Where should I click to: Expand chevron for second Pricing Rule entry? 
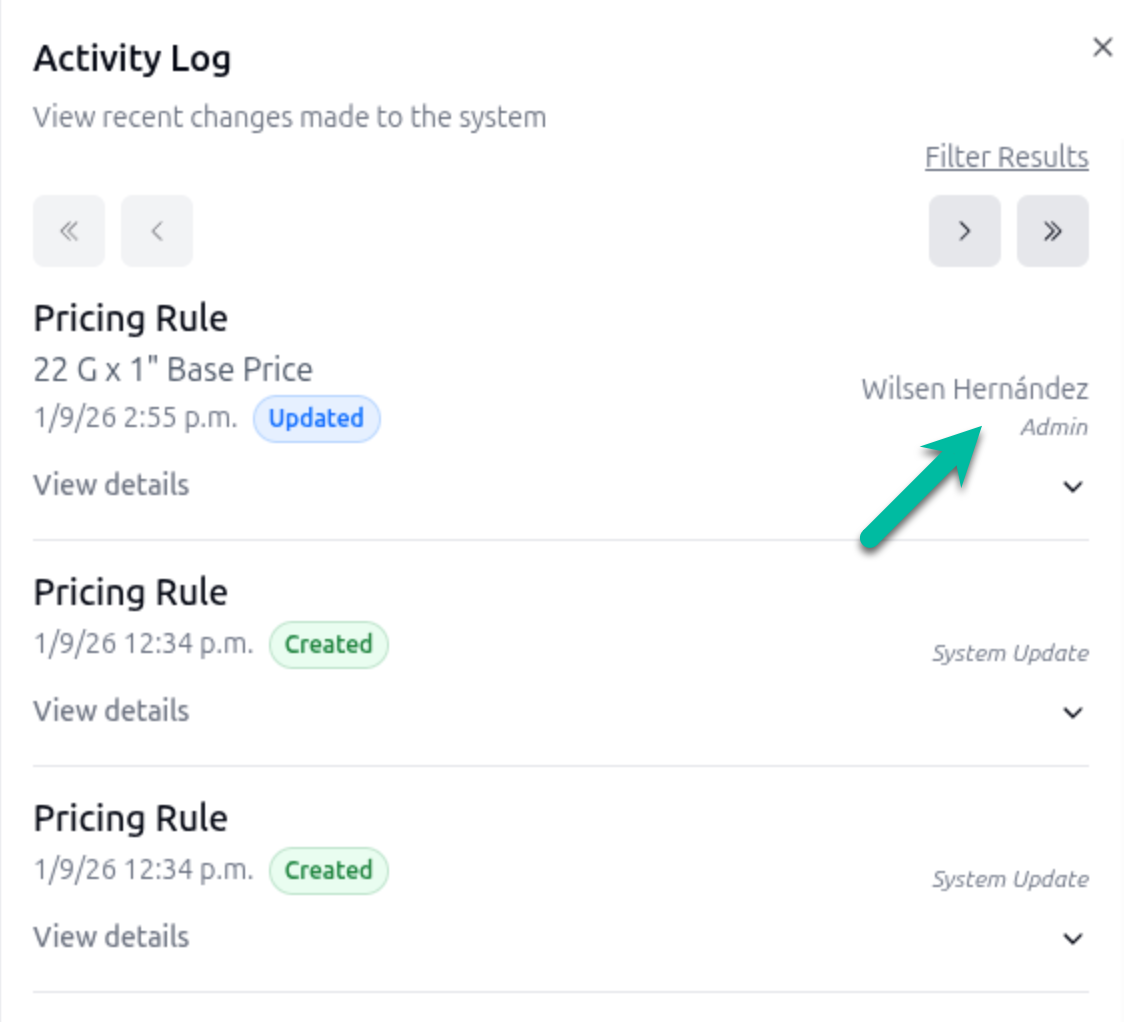pyautogui.click(x=1072, y=713)
